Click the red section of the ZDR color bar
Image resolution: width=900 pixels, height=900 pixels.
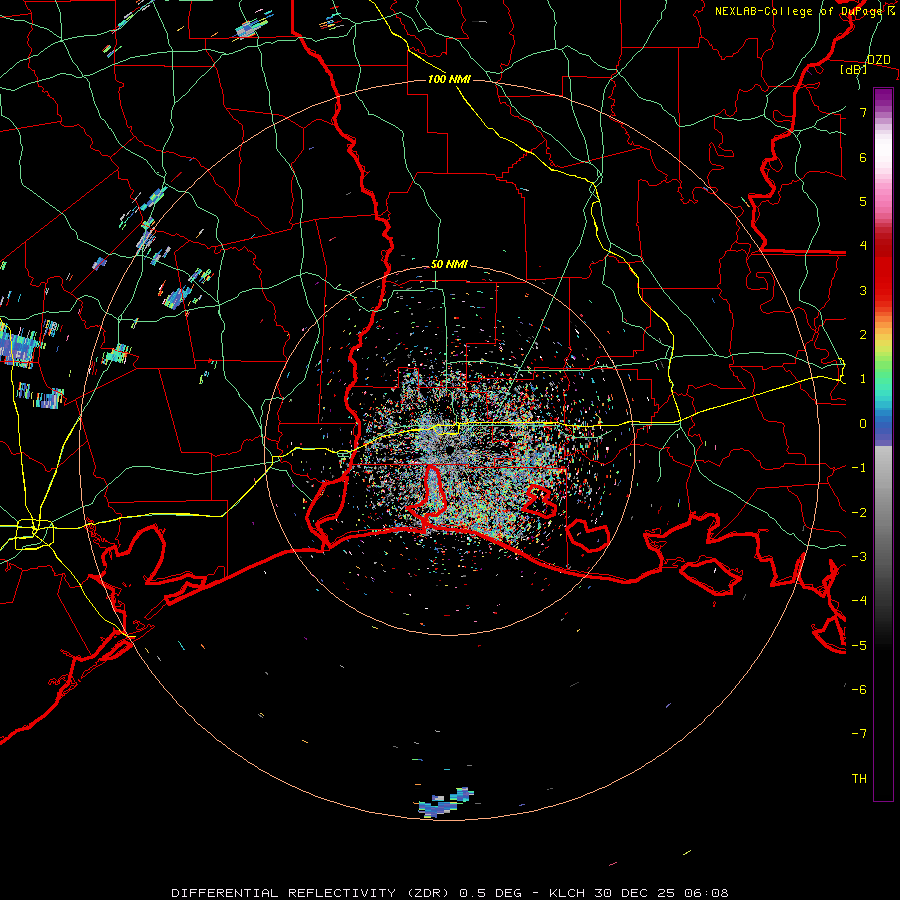pyautogui.click(x=883, y=264)
